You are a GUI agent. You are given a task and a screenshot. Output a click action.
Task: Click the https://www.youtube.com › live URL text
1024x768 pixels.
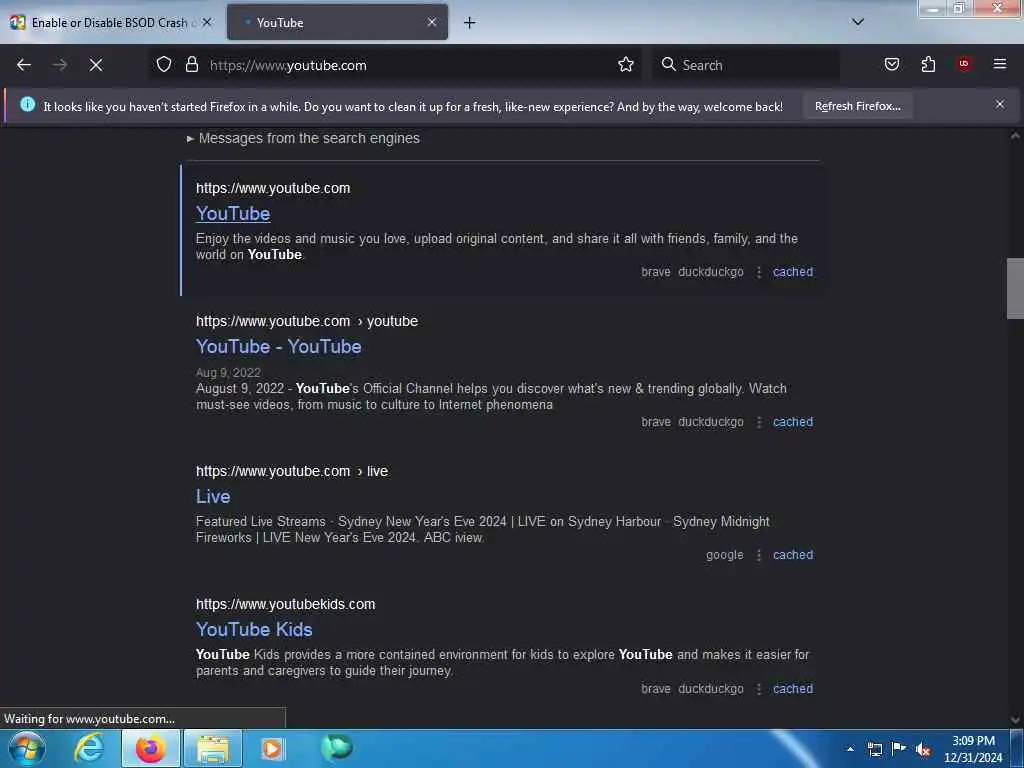pos(292,471)
